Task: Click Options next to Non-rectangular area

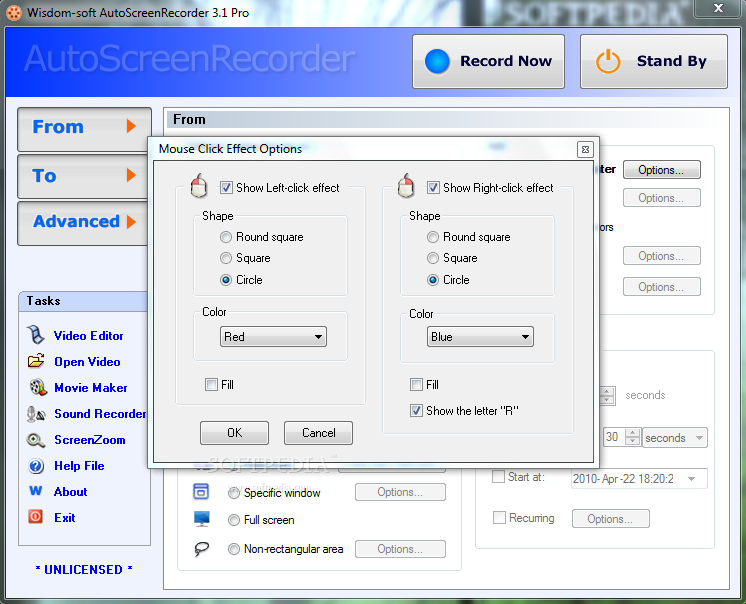Action: pos(400,549)
